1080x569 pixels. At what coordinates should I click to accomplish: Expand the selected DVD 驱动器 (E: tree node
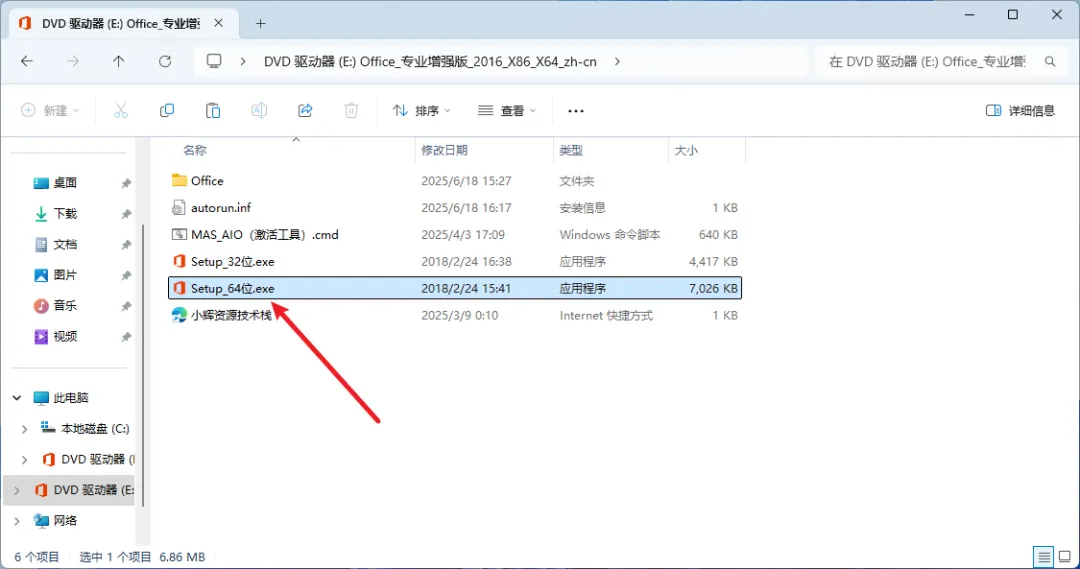pyautogui.click(x=17, y=490)
